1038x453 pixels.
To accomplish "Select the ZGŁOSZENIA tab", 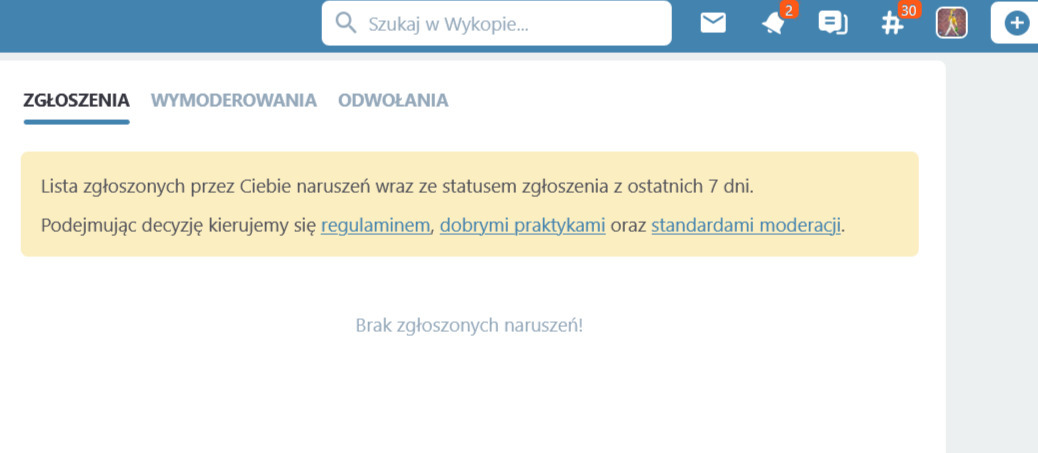I will point(76,101).
